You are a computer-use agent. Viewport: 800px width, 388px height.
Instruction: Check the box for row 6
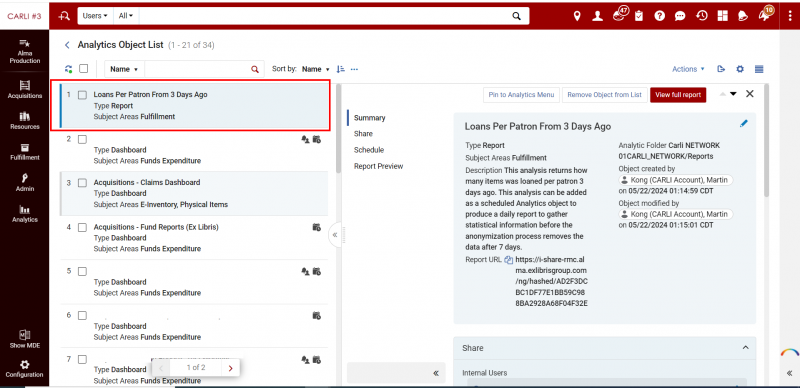82,316
